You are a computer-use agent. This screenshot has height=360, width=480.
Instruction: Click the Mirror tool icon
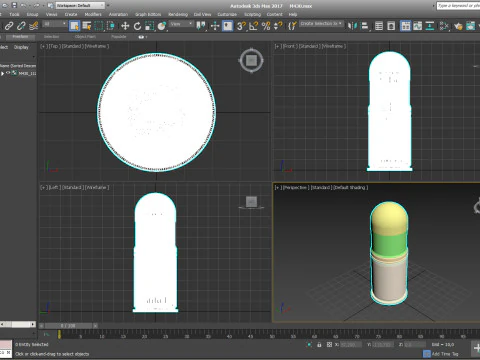point(352,26)
